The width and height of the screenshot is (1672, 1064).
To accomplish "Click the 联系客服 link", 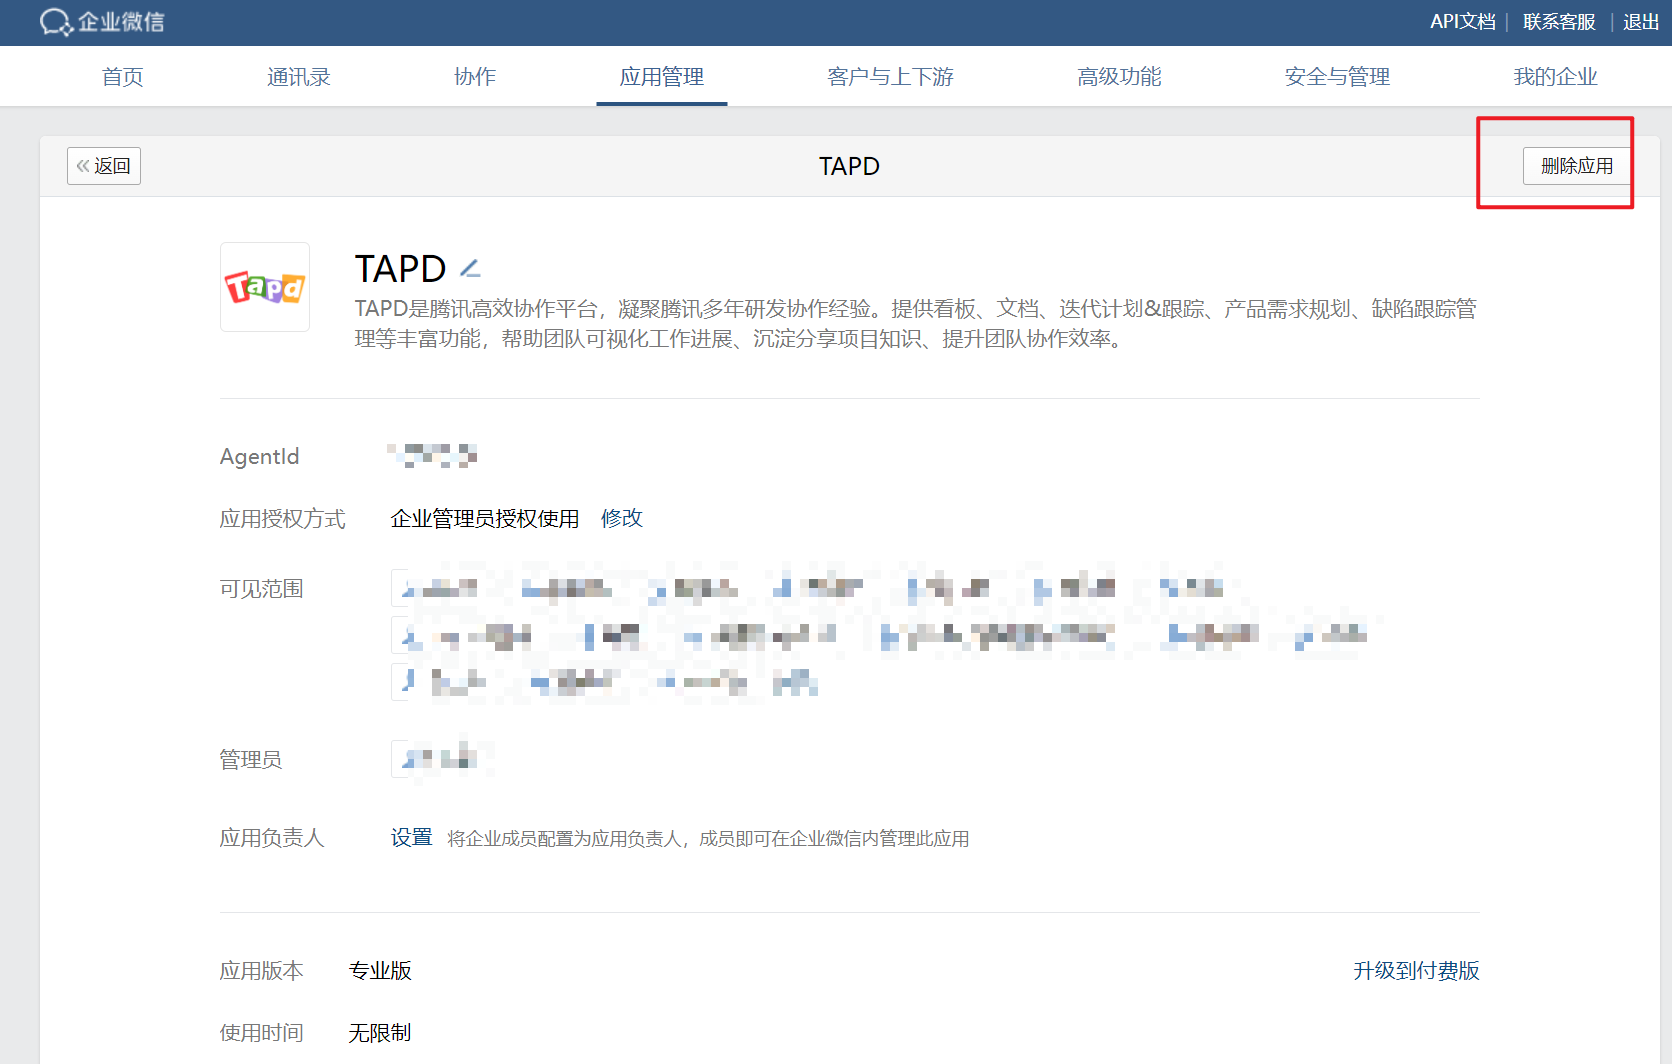I will coord(1560,22).
